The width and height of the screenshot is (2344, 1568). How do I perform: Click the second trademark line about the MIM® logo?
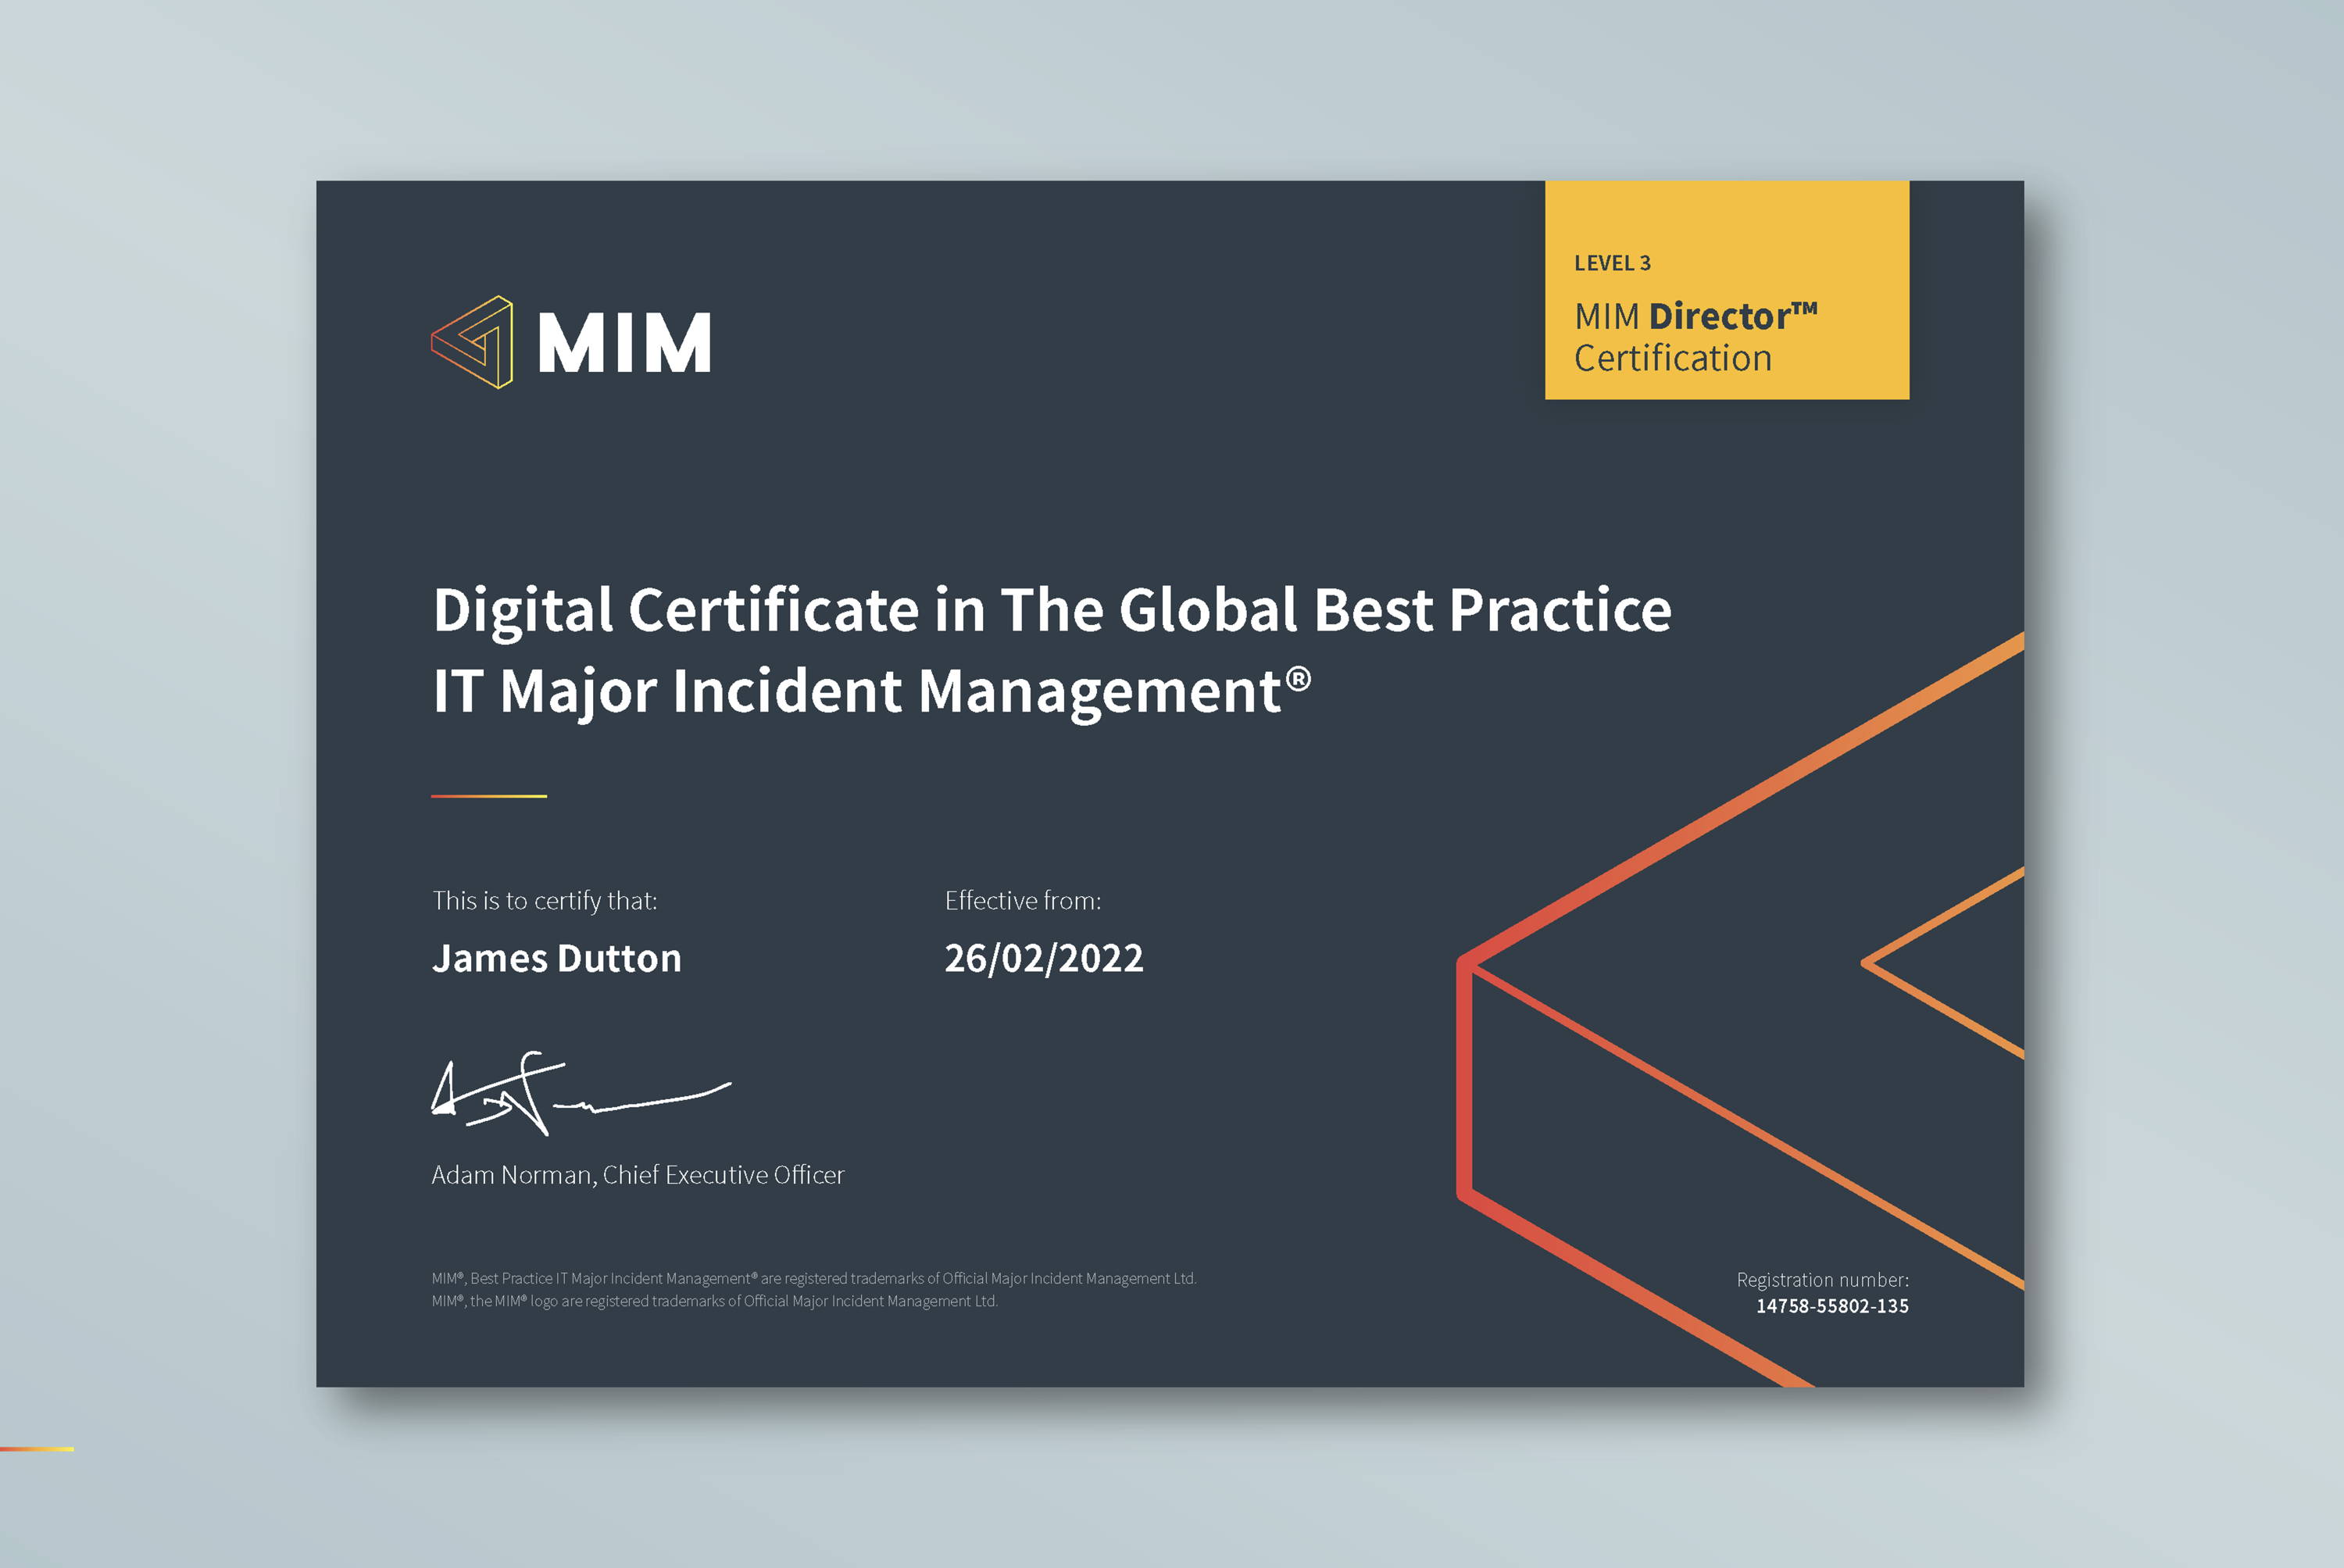coord(715,1301)
